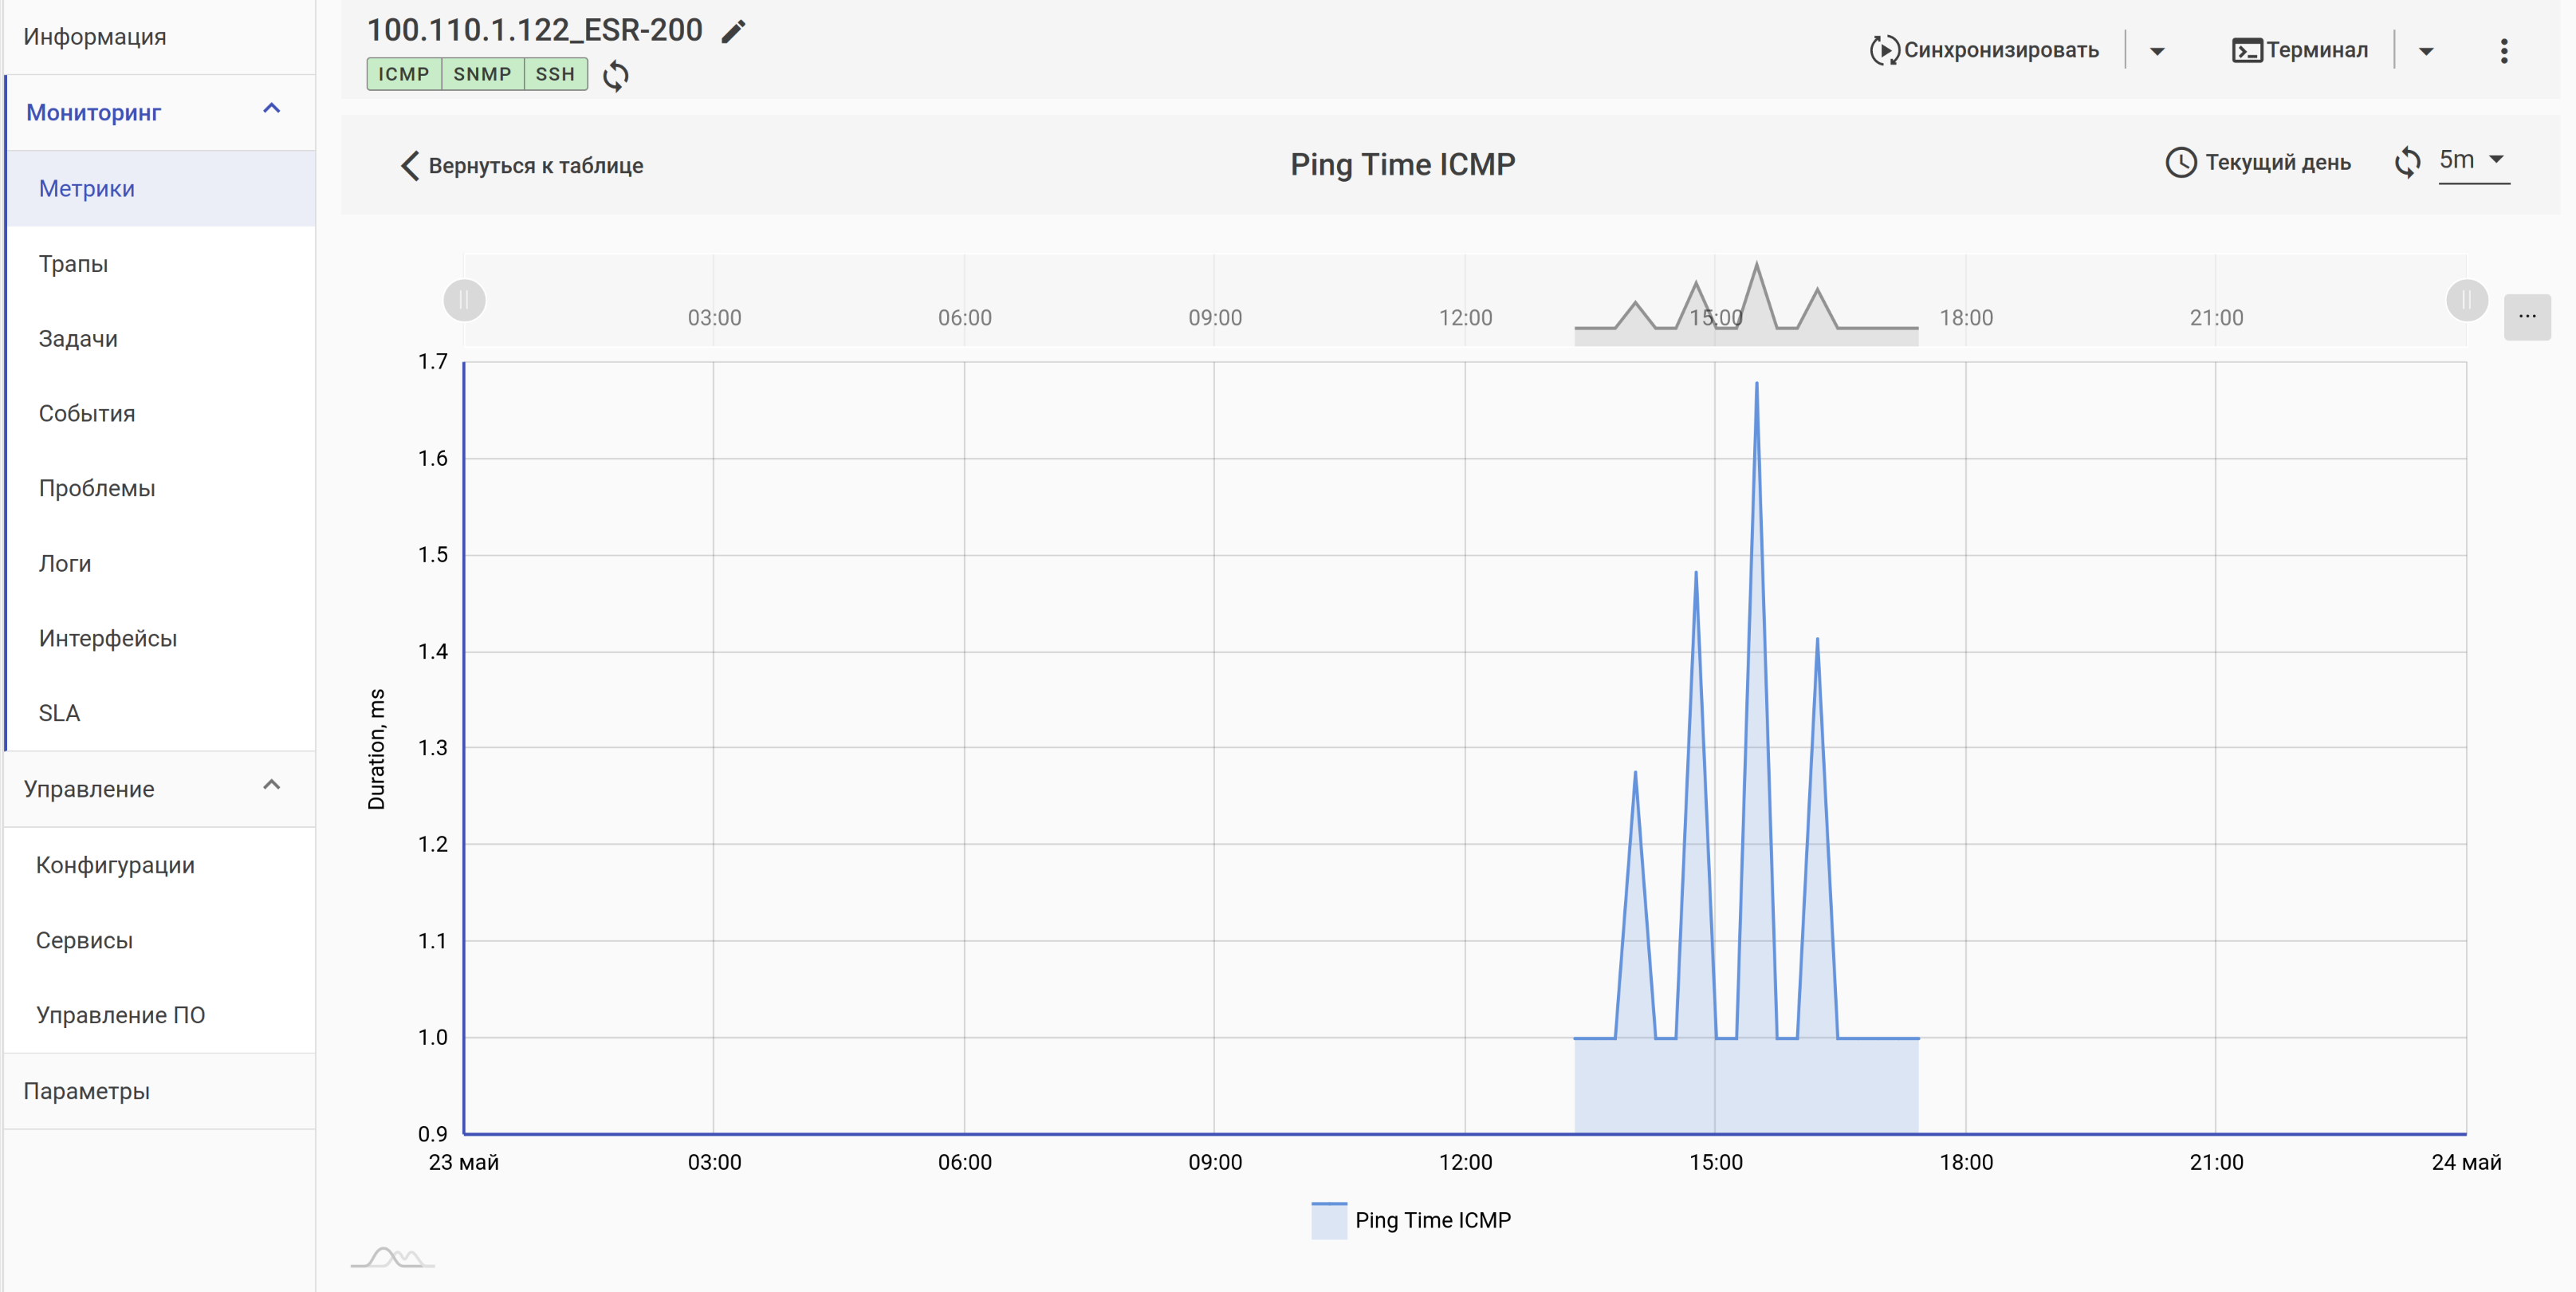Viewport: 2576px width, 1292px height.
Task: Open the three-dot device options menu
Action: coord(2503,51)
